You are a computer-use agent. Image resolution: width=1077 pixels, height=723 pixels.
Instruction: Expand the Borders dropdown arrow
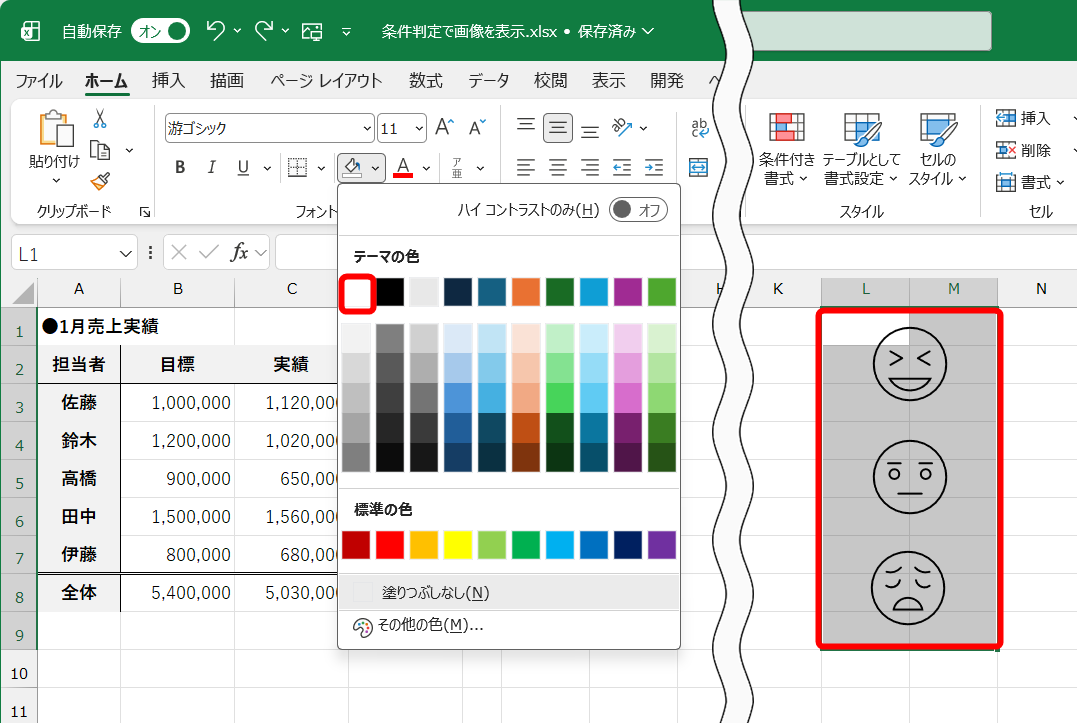pos(321,168)
